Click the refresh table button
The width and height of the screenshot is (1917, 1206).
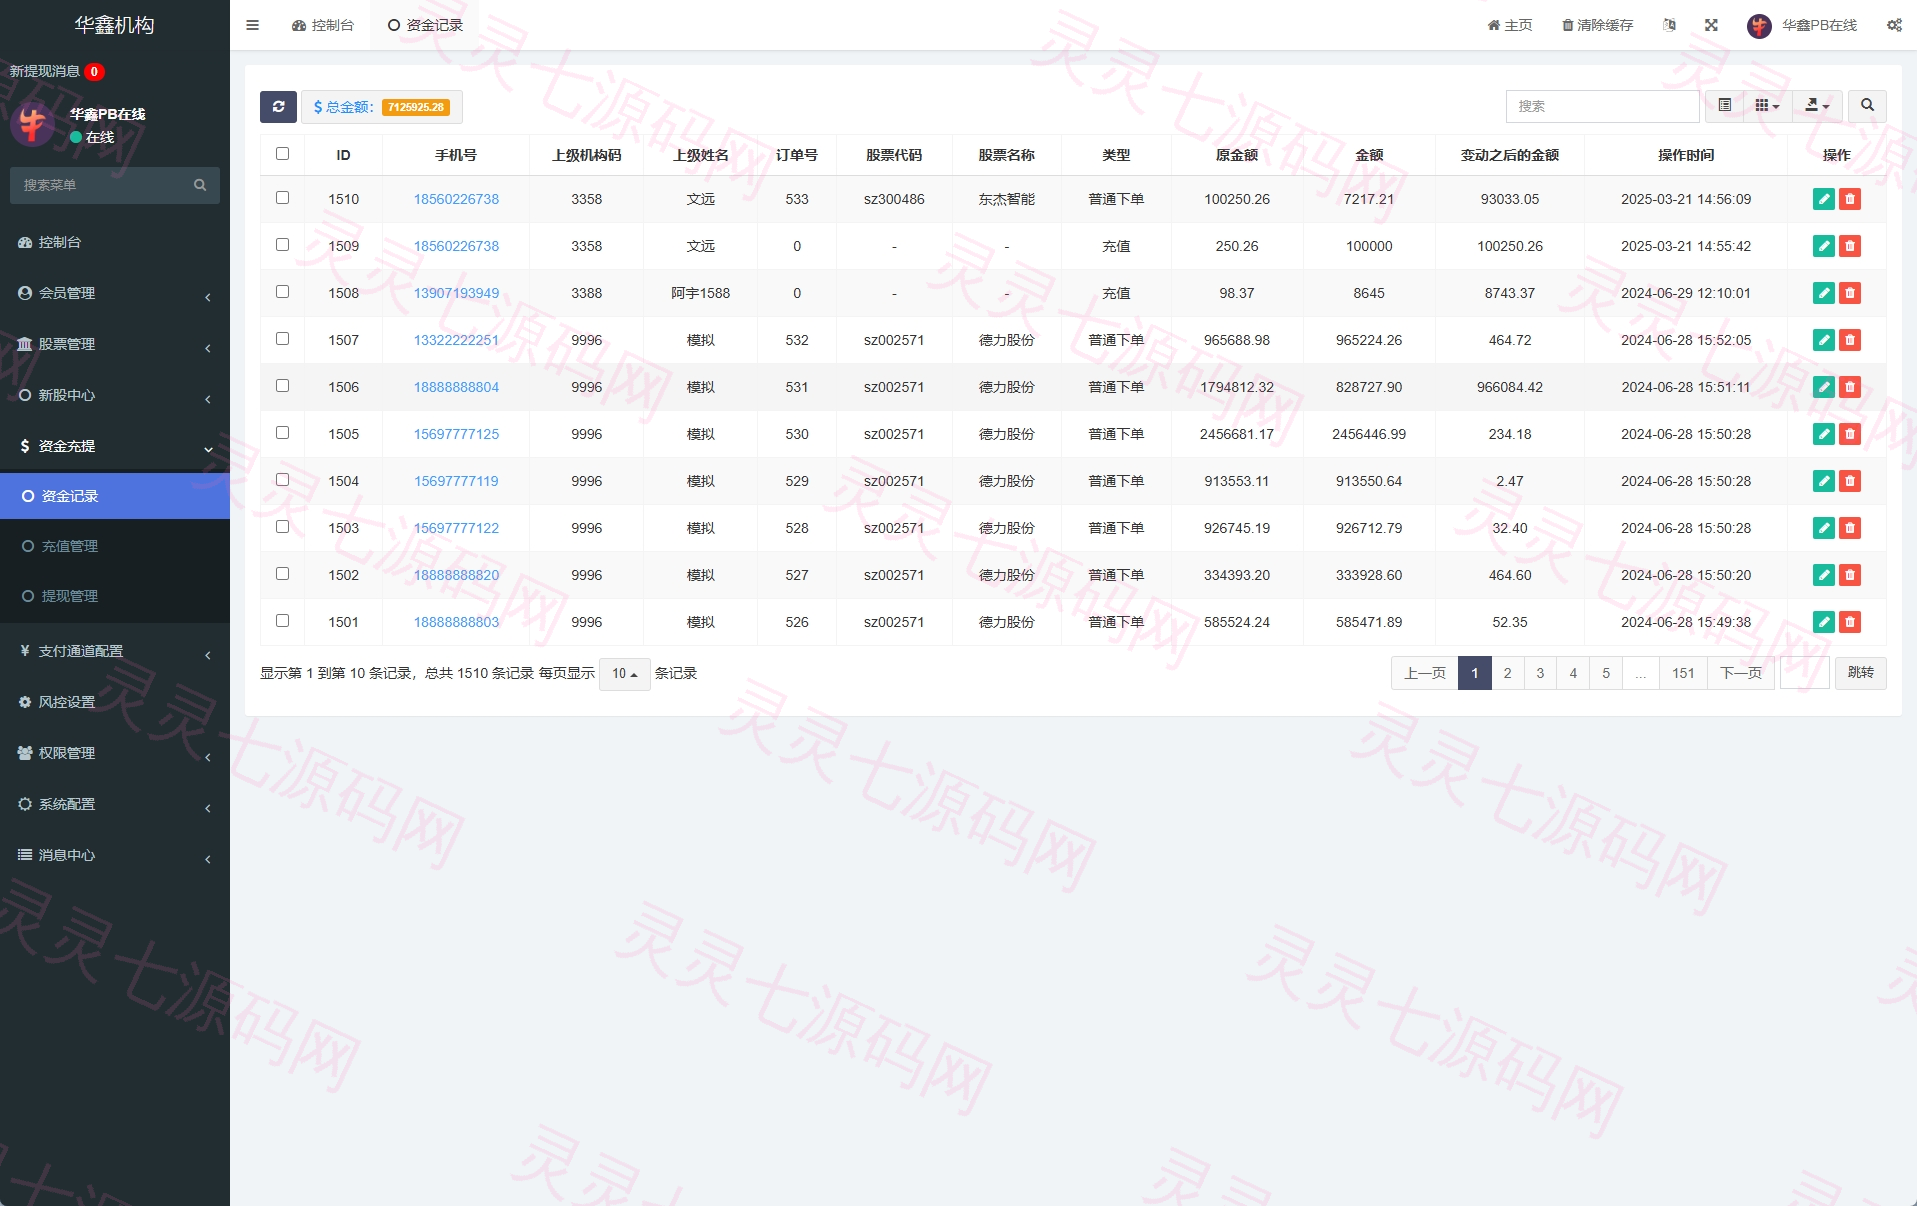pos(278,107)
